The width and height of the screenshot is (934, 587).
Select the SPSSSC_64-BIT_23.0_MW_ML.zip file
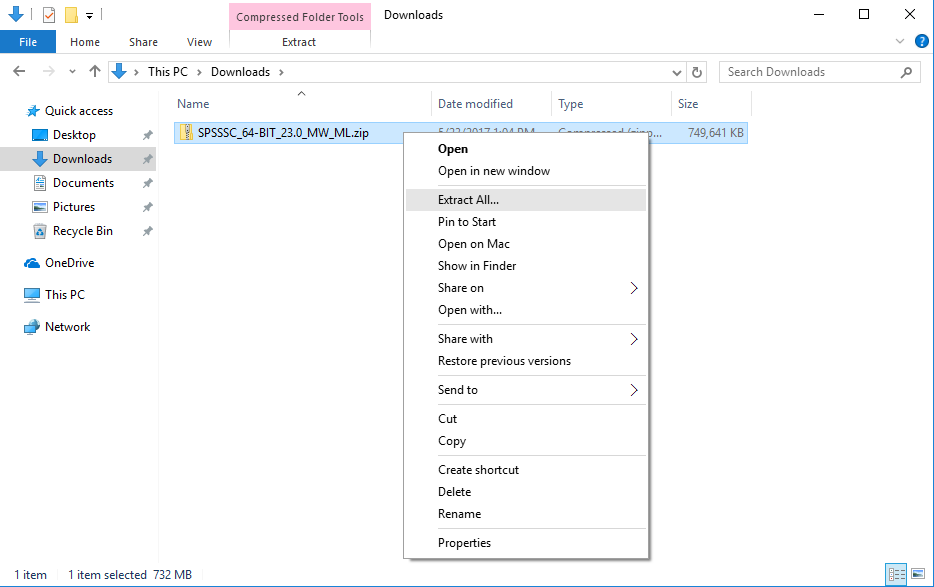[284, 133]
